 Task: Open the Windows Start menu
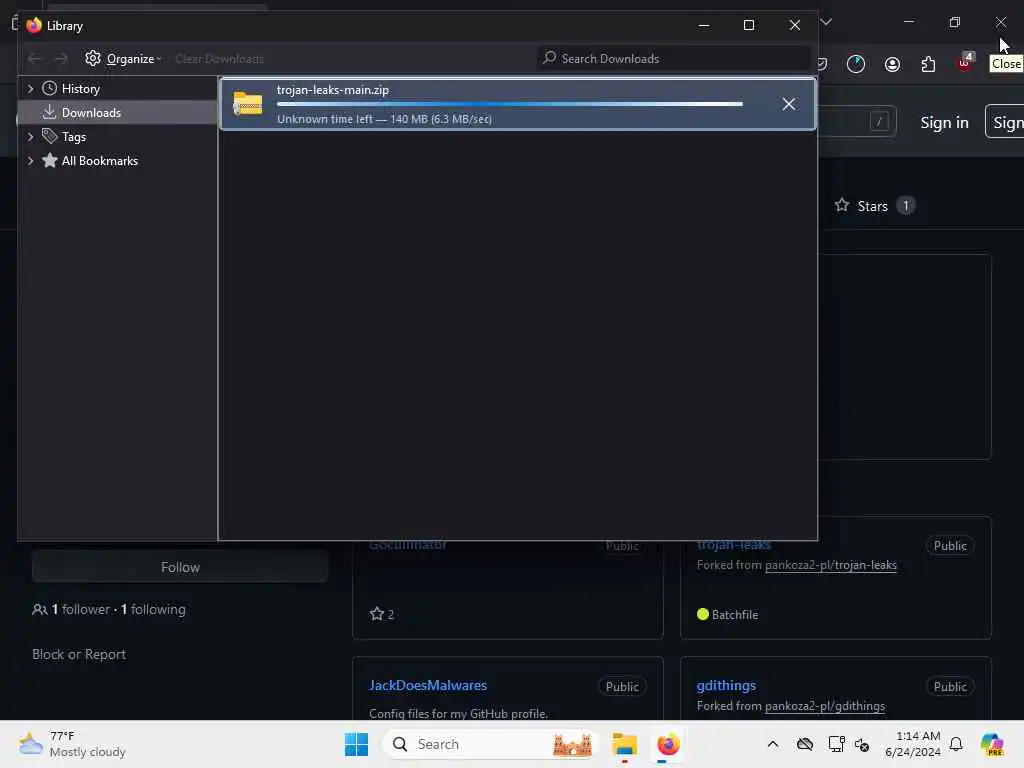pos(356,744)
